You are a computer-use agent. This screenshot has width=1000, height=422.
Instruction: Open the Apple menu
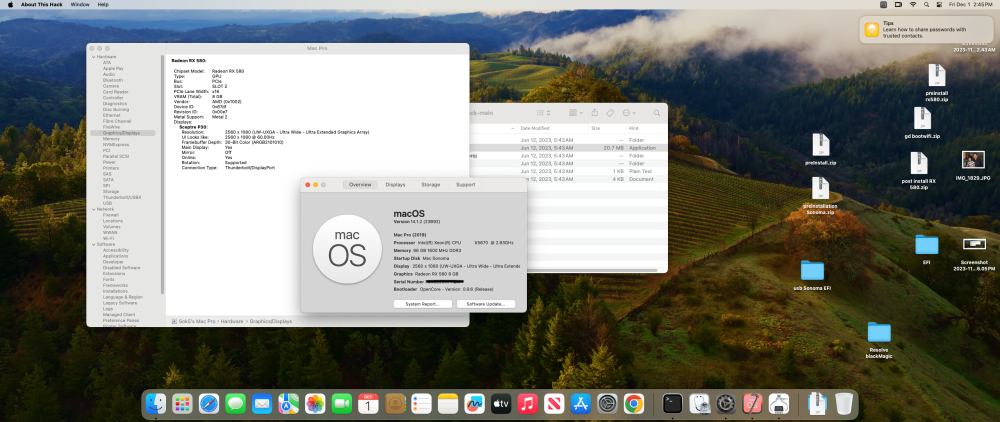click(10, 4)
